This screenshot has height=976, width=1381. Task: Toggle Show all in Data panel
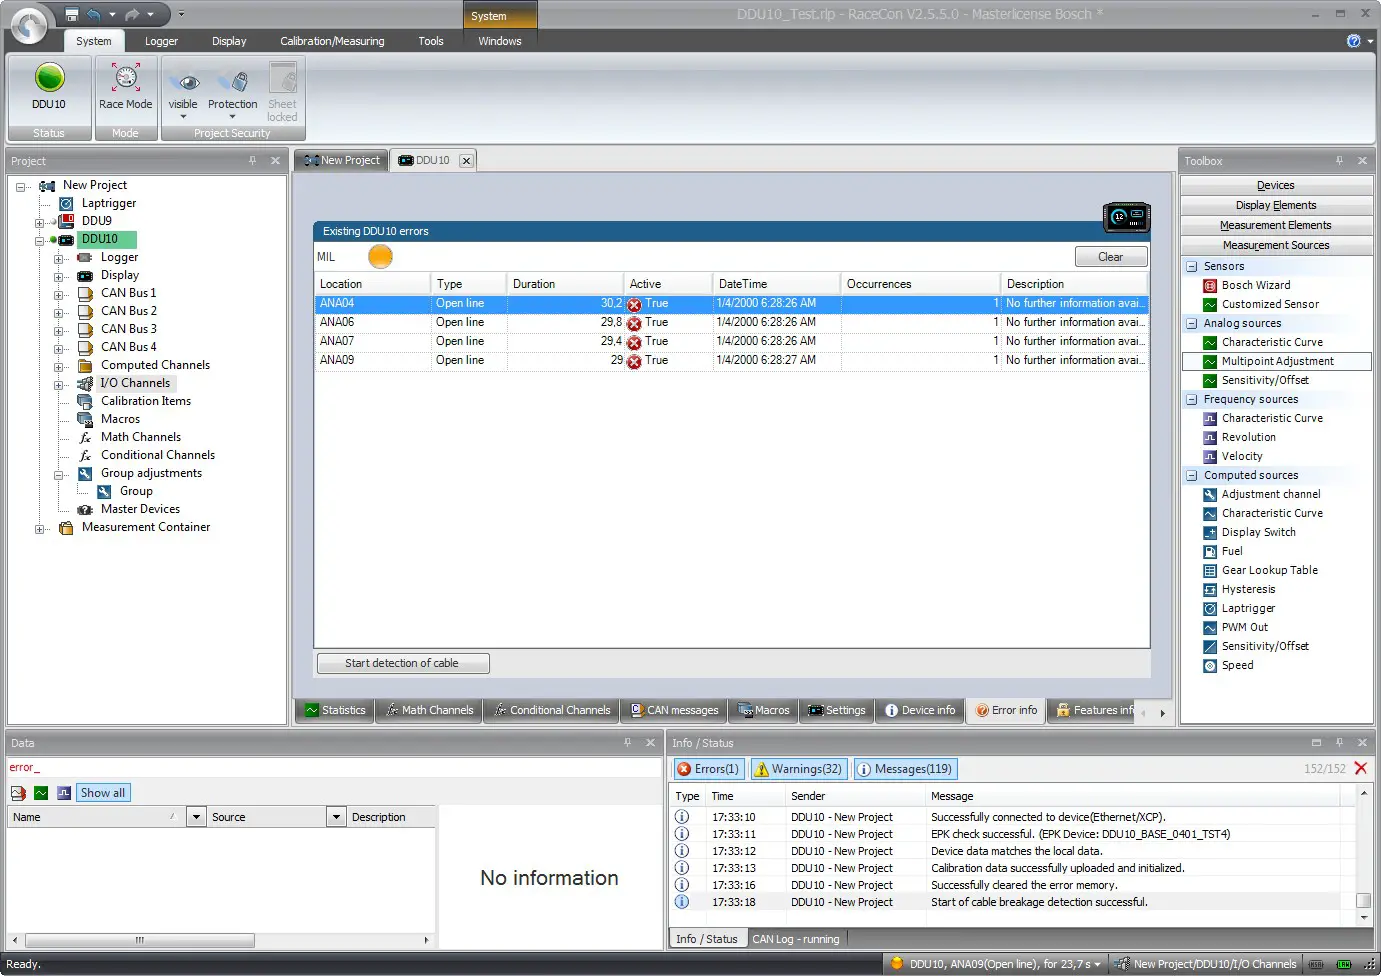(x=103, y=793)
